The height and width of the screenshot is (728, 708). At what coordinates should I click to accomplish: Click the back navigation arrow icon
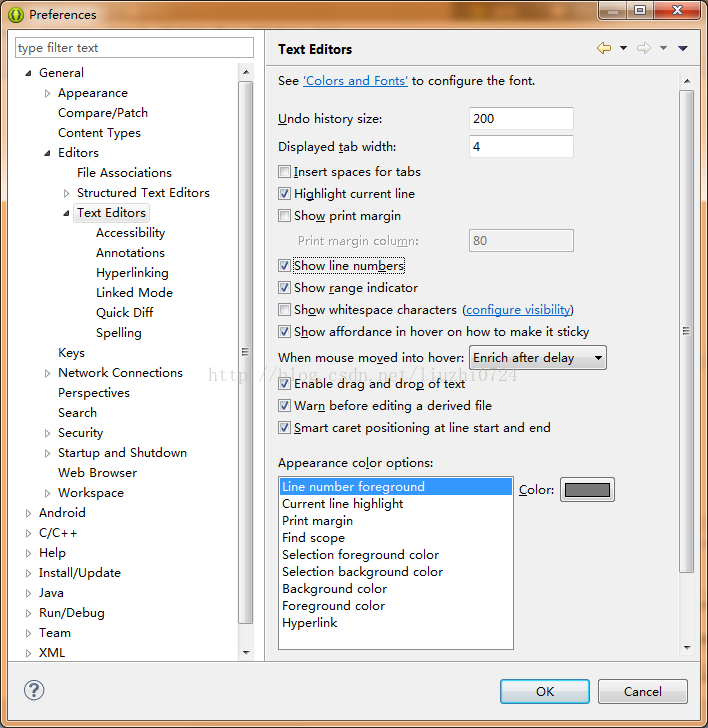tap(604, 48)
